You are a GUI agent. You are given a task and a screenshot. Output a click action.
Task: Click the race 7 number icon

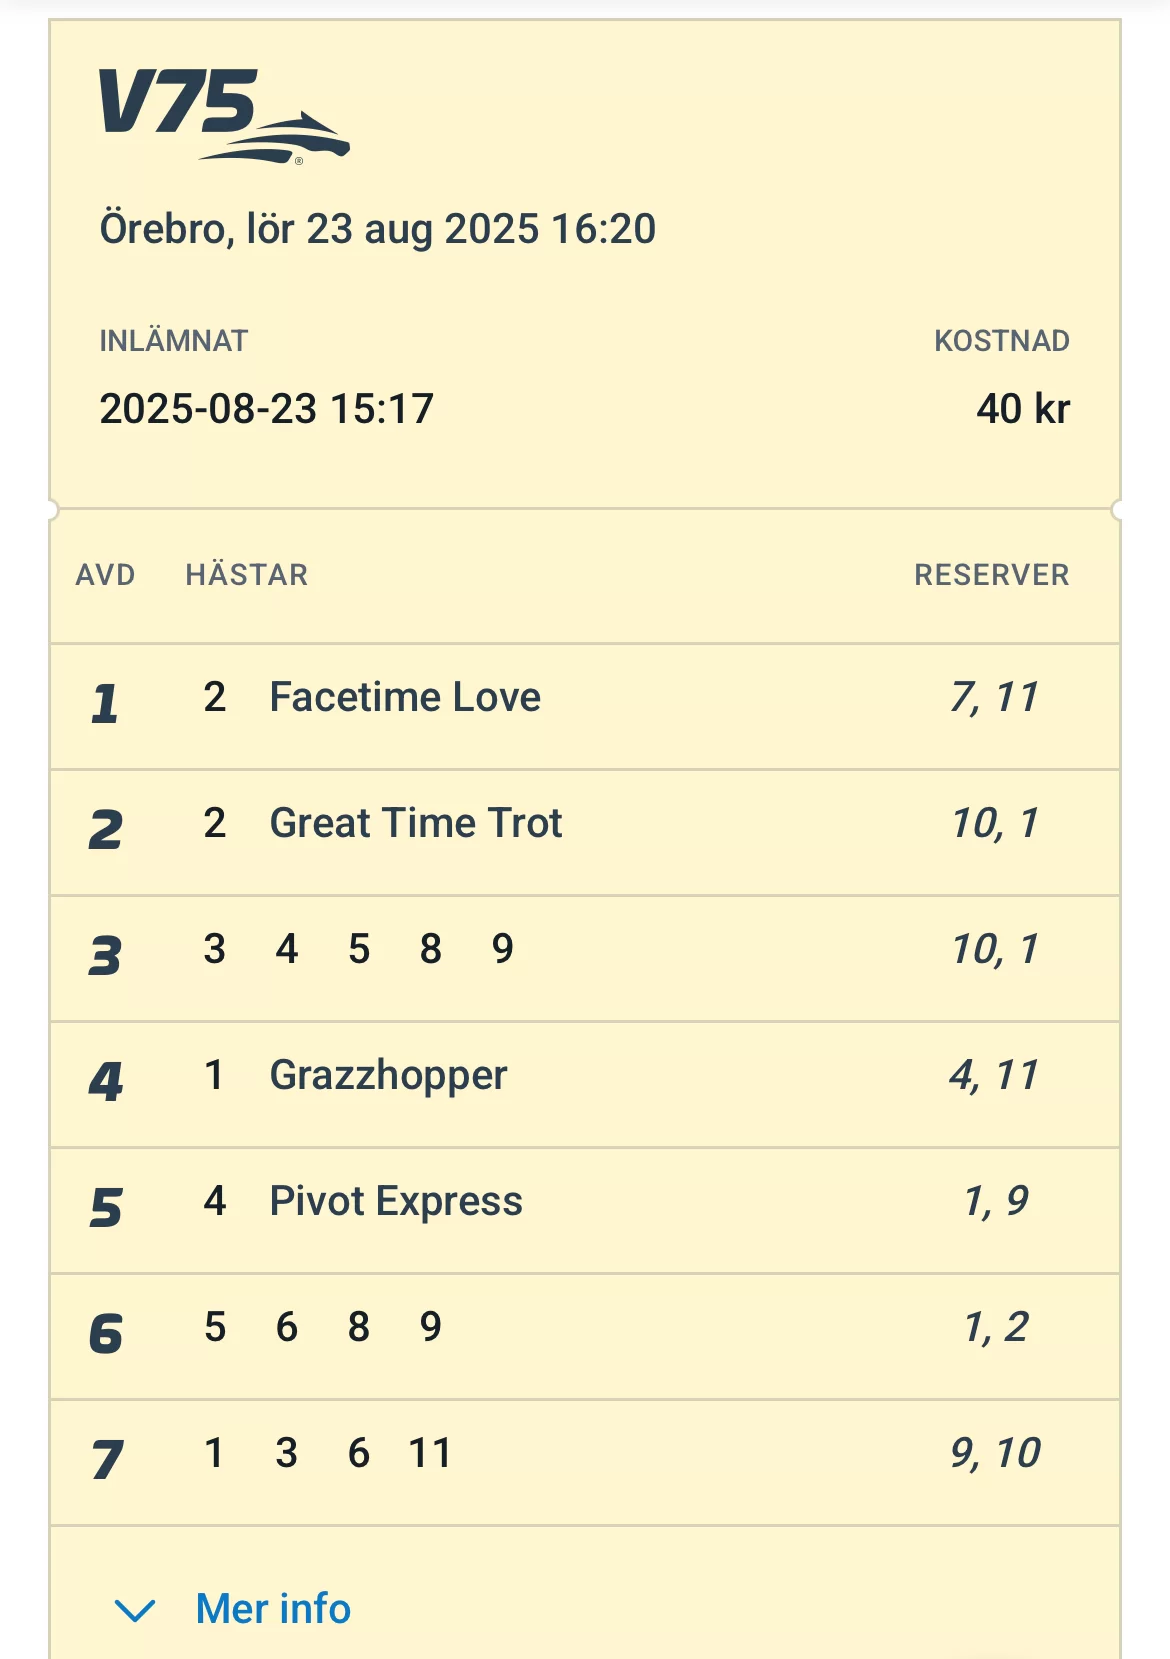pyautogui.click(x=106, y=1459)
